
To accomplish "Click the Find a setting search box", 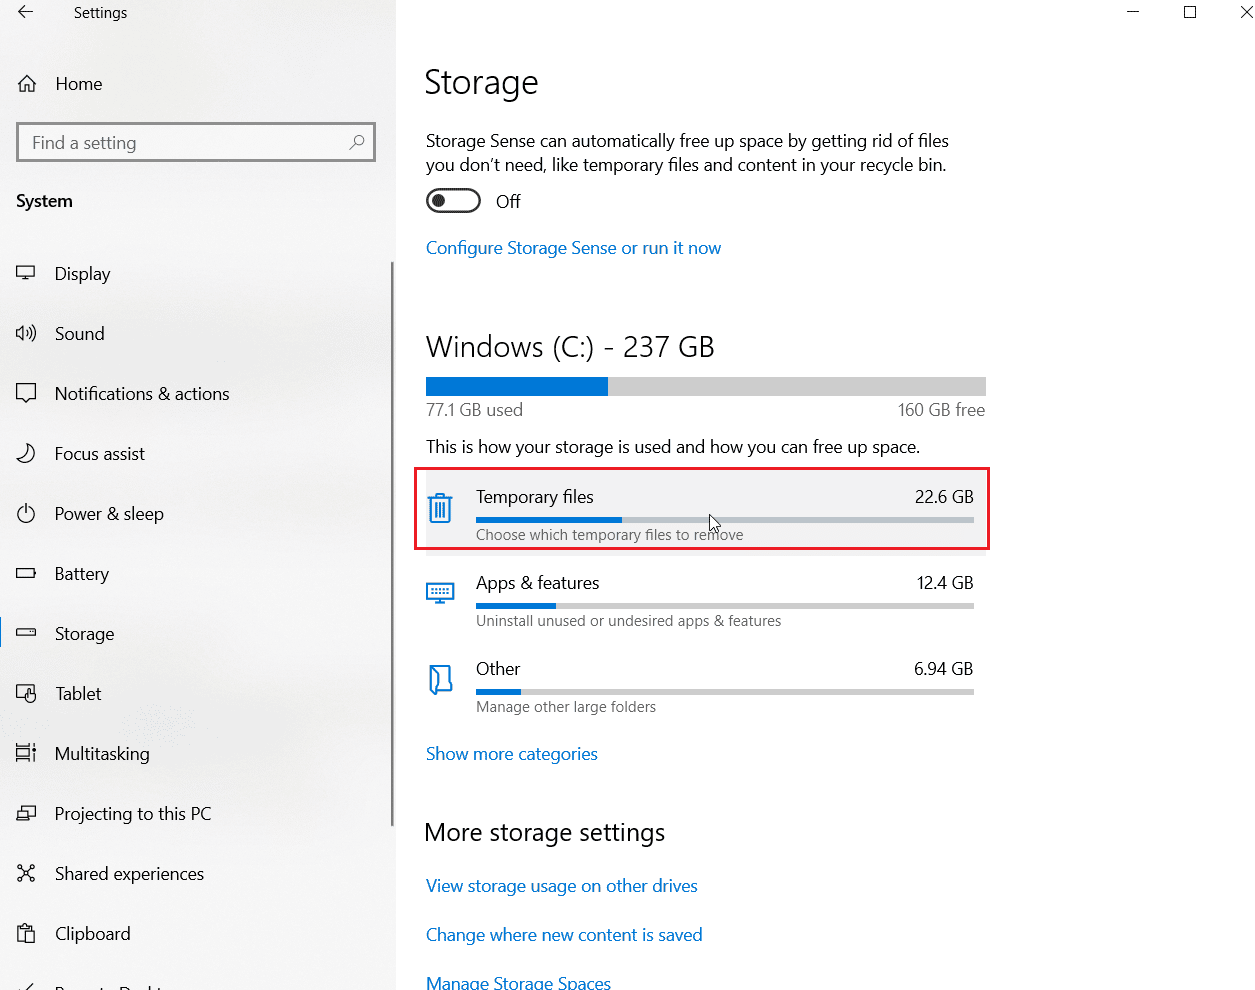I will [x=196, y=142].
